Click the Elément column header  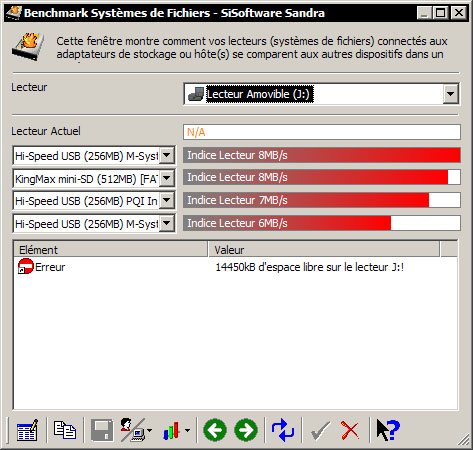[x=111, y=250]
